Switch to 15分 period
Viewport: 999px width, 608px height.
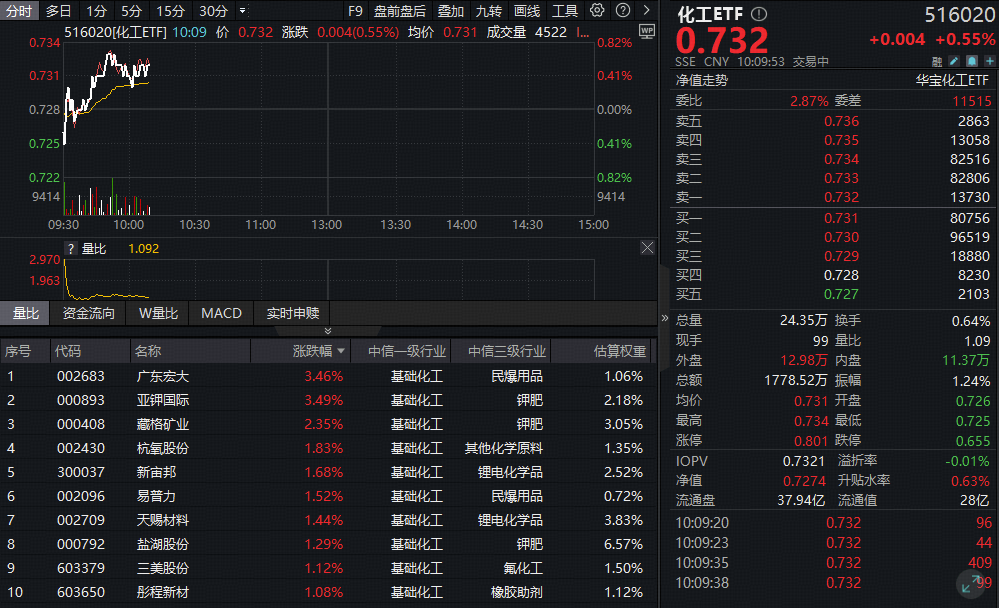point(170,11)
